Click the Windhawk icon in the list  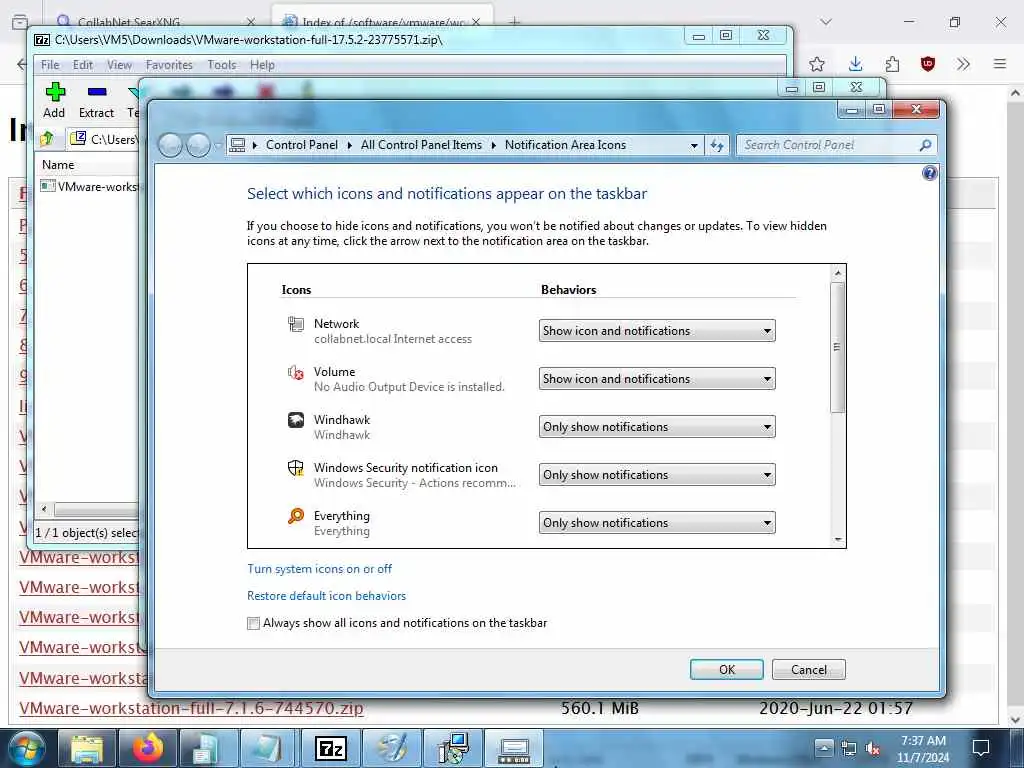296,420
